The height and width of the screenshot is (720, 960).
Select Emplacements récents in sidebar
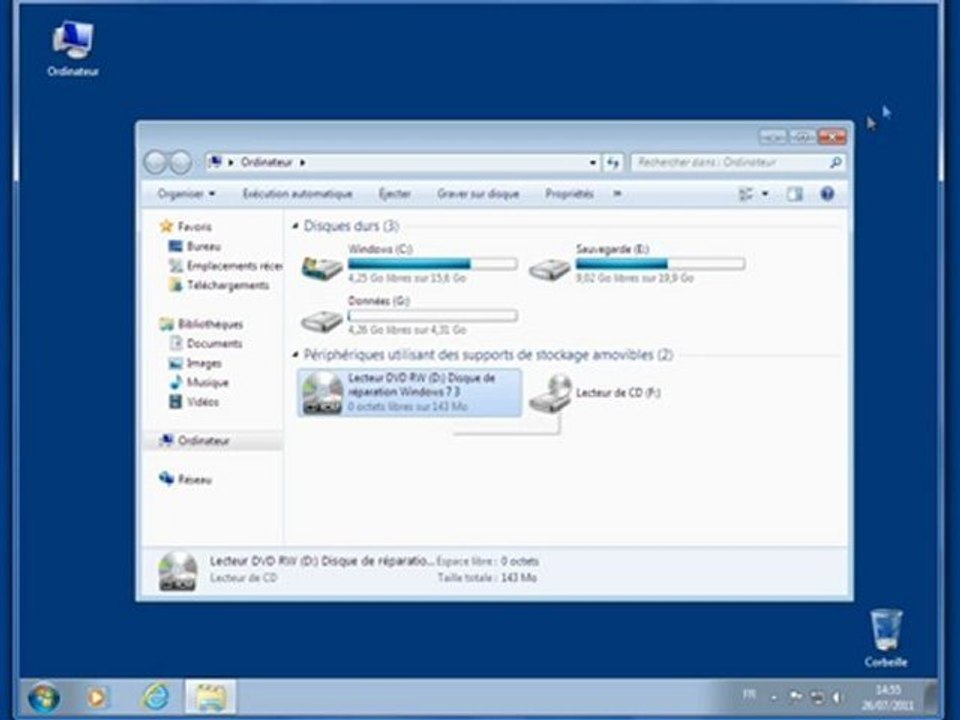click(x=225, y=266)
